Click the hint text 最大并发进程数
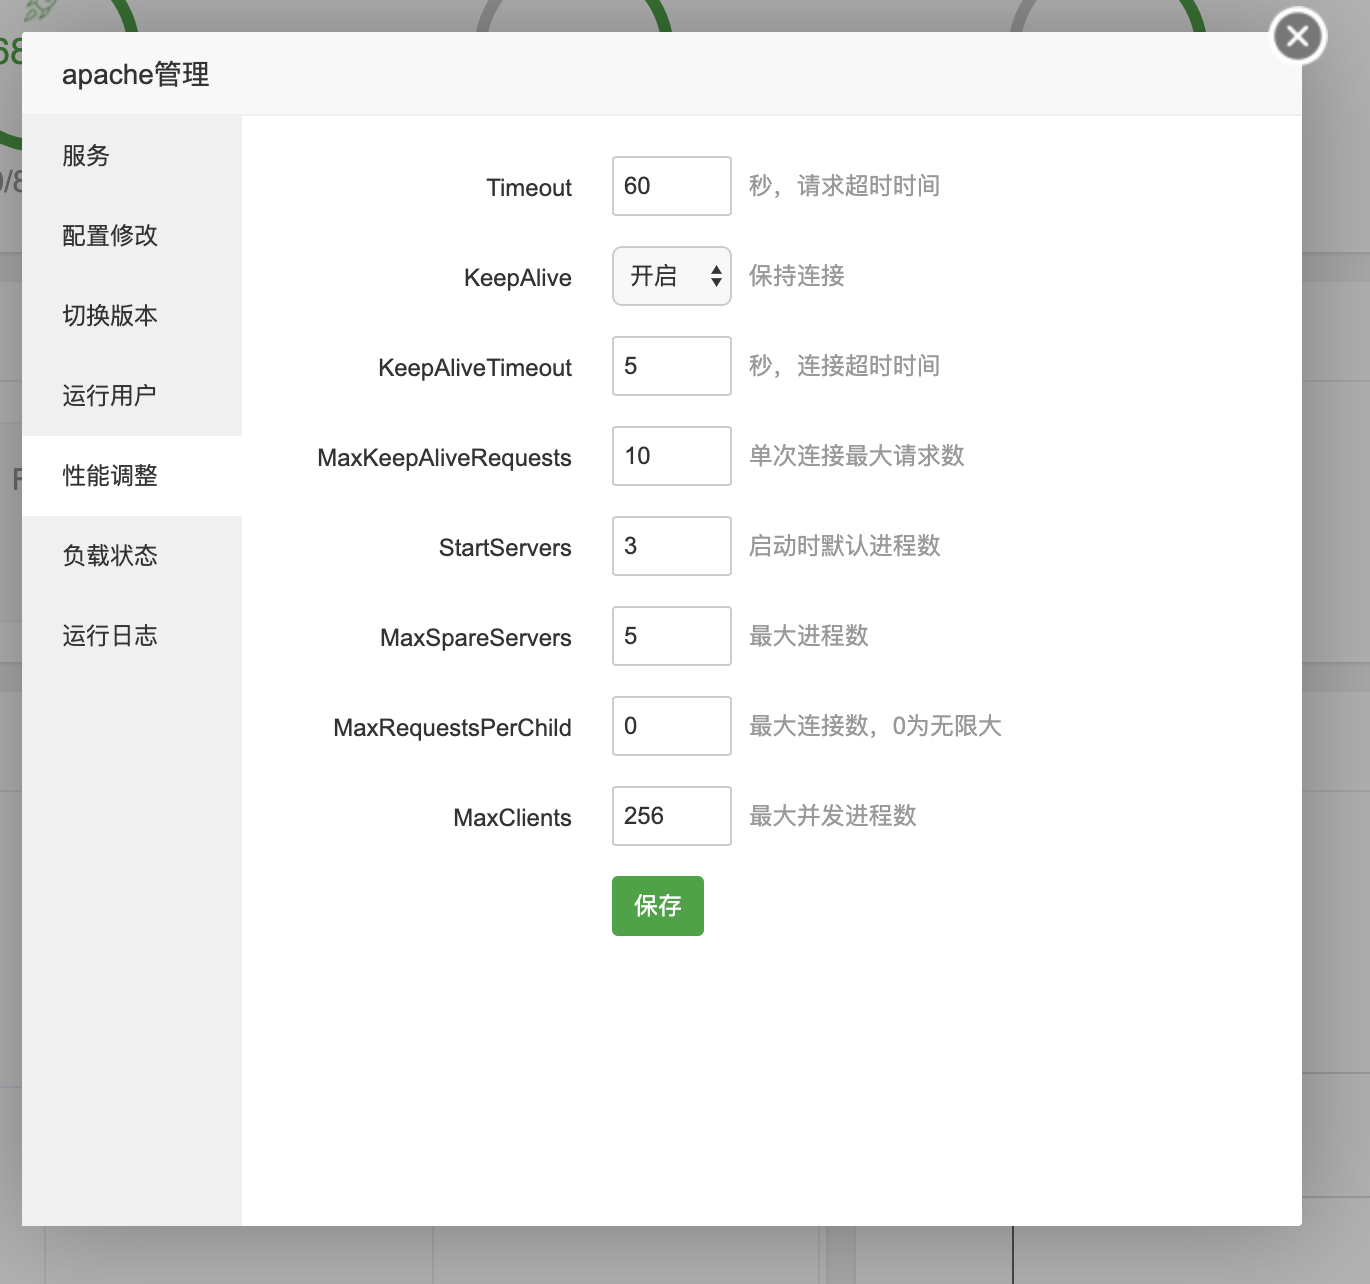This screenshot has height=1284, width=1370. click(833, 816)
